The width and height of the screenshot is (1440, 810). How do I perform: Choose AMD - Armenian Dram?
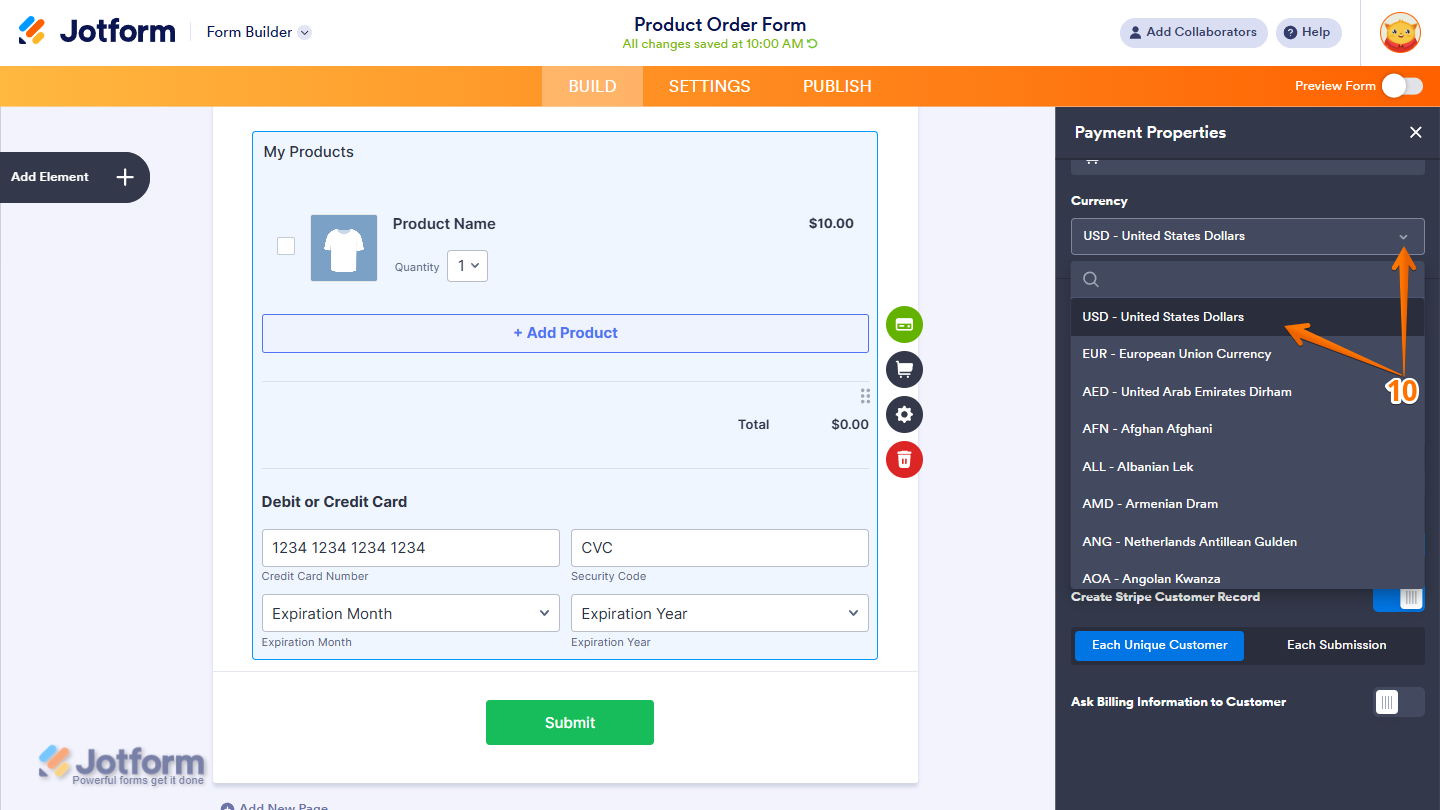pyautogui.click(x=1247, y=504)
